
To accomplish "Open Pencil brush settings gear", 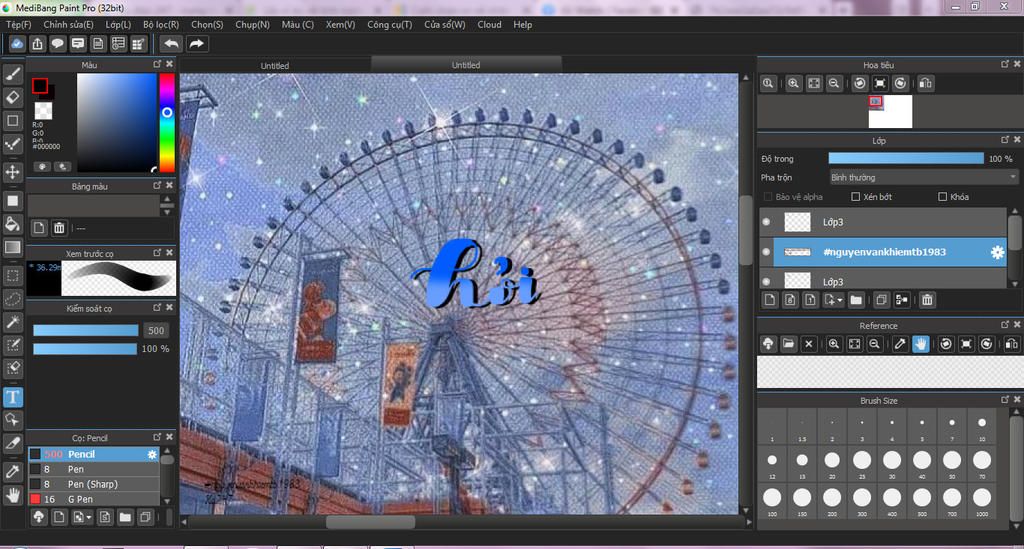I will pos(152,454).
